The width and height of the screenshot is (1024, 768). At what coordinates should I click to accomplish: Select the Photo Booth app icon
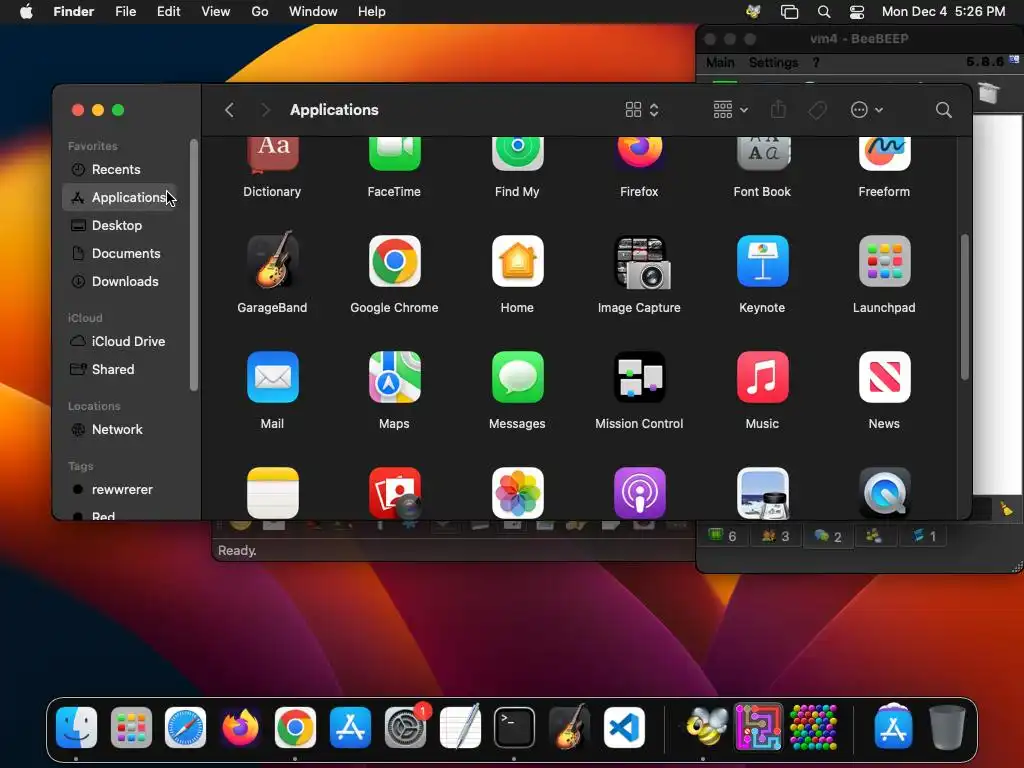pyautogui.click(x=394, y=493)
